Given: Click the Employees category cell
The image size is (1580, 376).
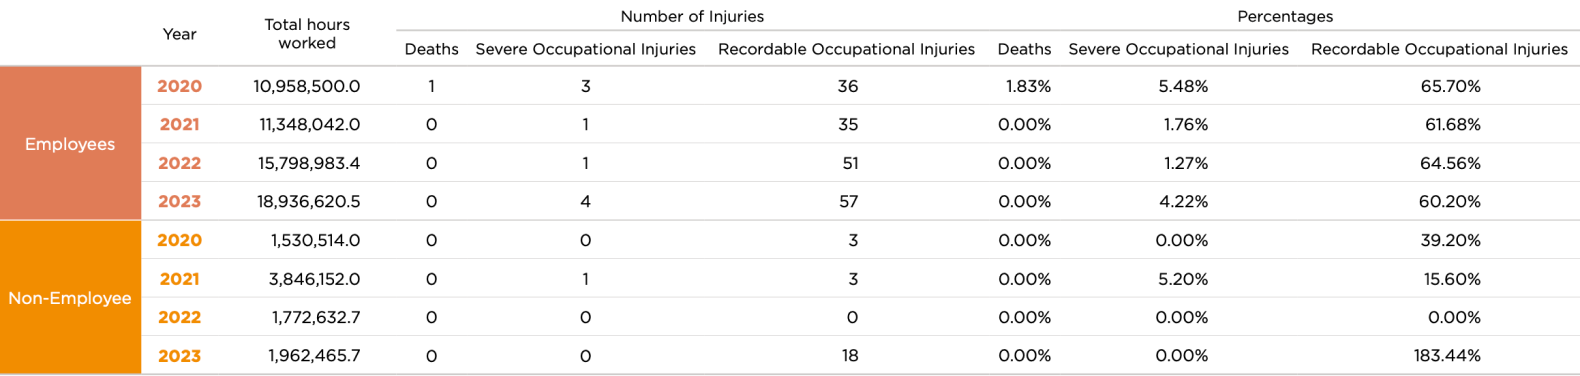Looking at the screenshot, I should click(70, 144).
